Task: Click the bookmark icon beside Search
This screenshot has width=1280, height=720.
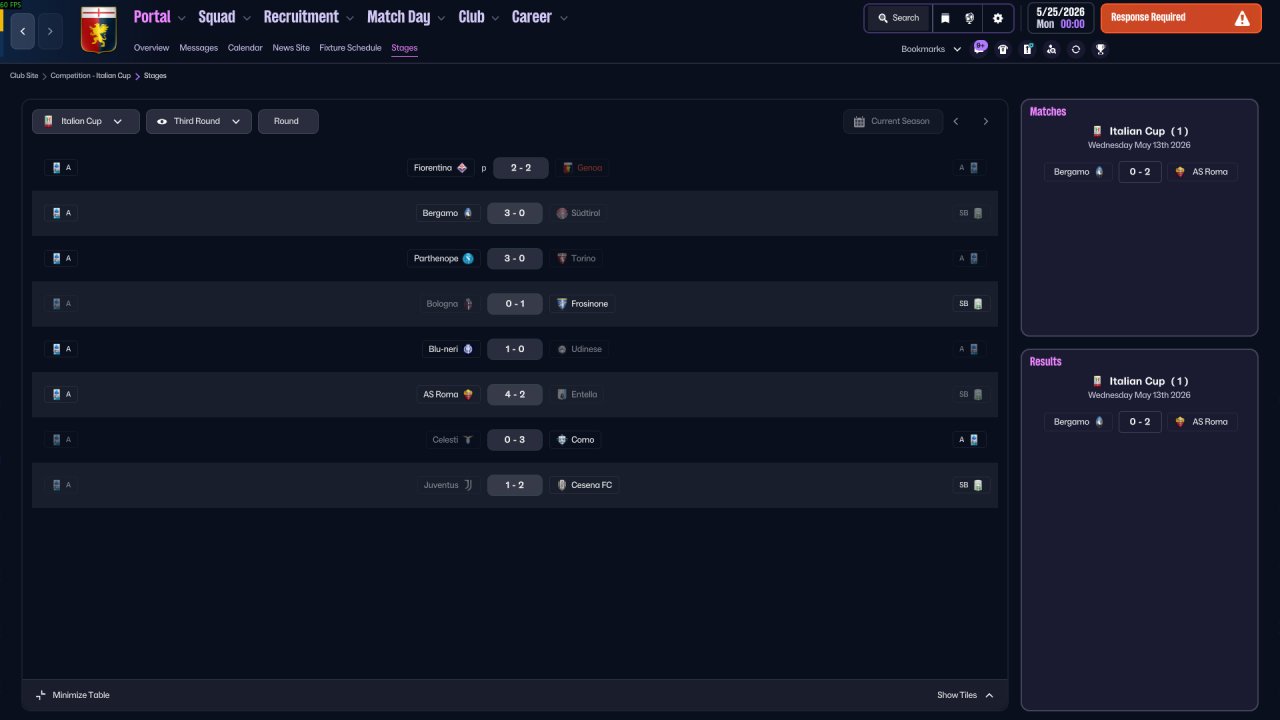Action: pyautogui.click(x=945, y=18)
